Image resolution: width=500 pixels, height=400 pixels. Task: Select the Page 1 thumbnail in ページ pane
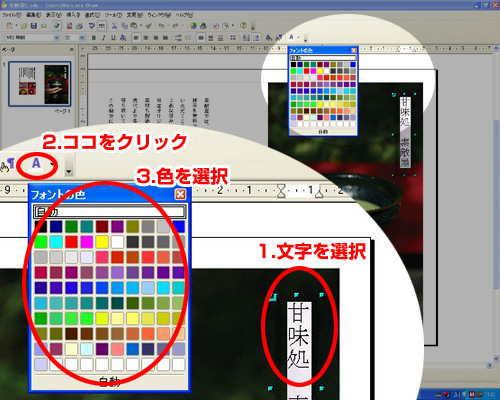coord(40,84)
